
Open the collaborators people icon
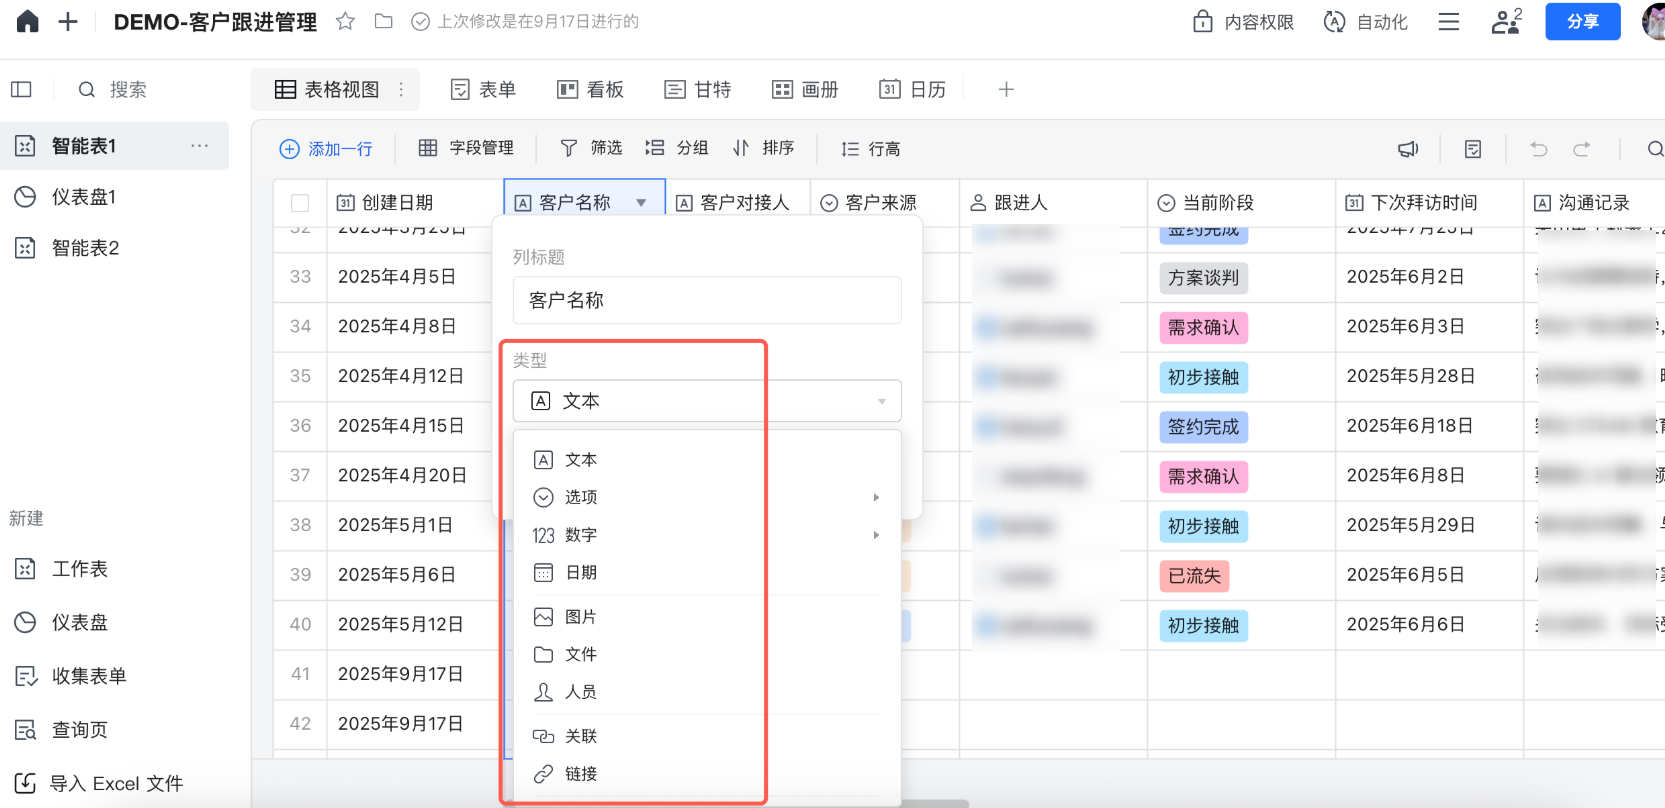pyautogui.click(x=1505, y=22)
